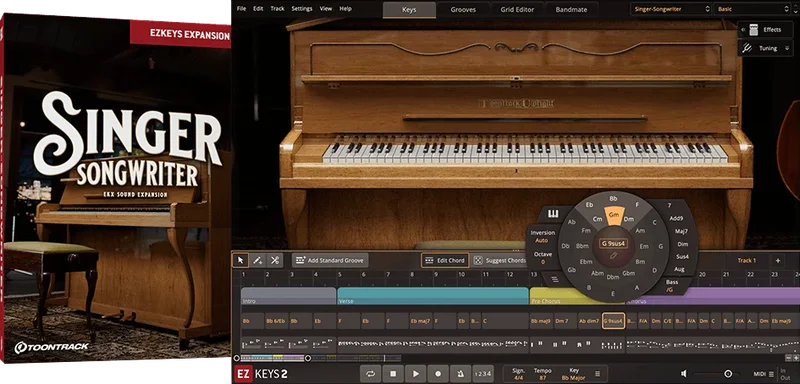Click Add Standard Groove button
The width and height of the screenshot is (800, 384).
(330, 260)
